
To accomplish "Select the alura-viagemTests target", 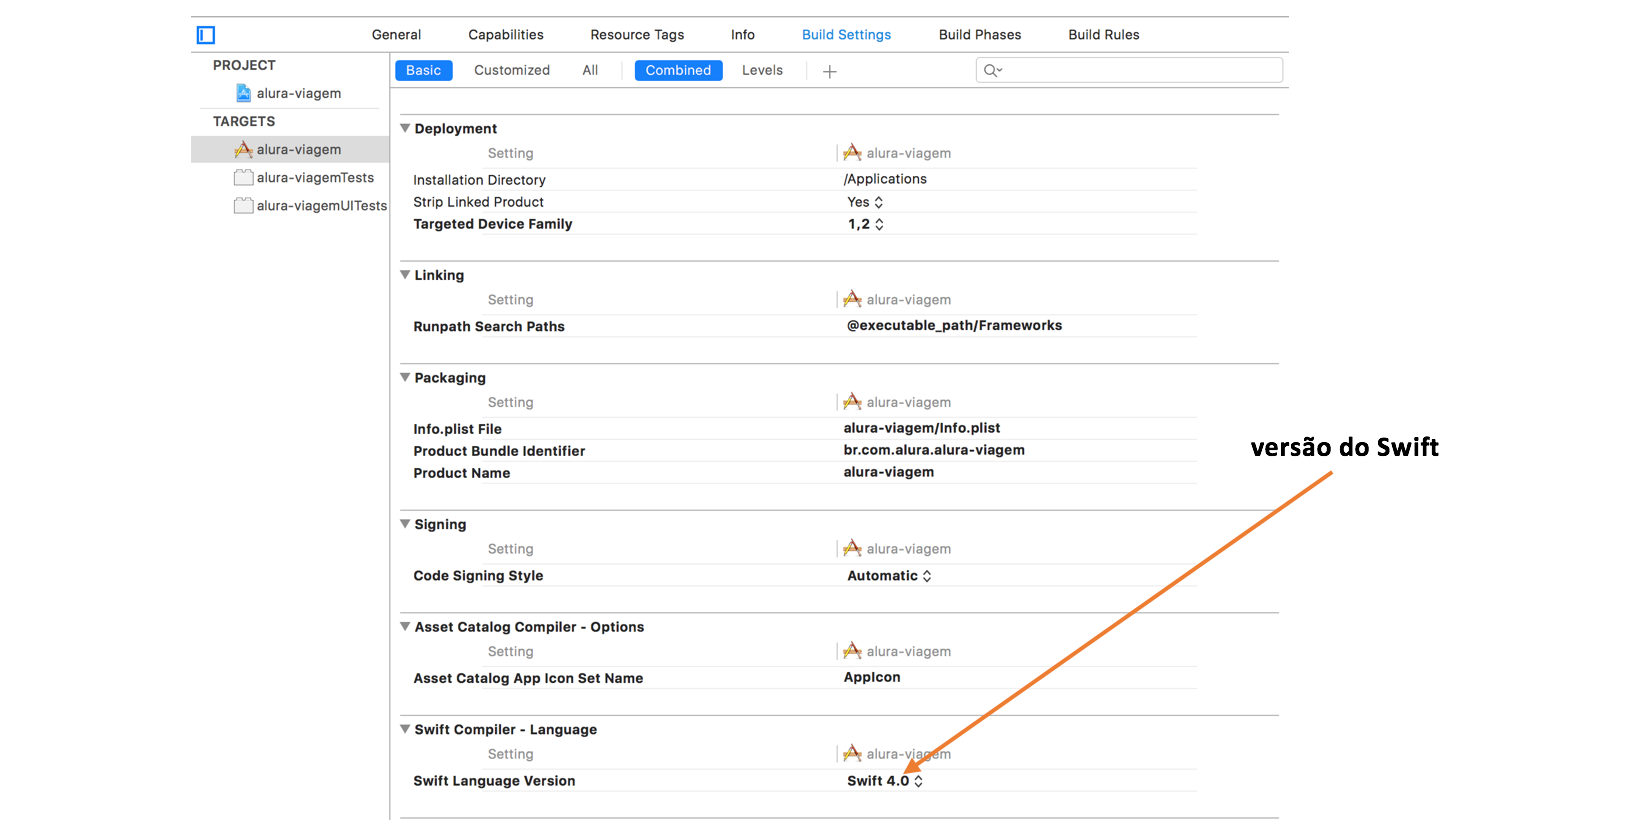I will click(315, 177).
